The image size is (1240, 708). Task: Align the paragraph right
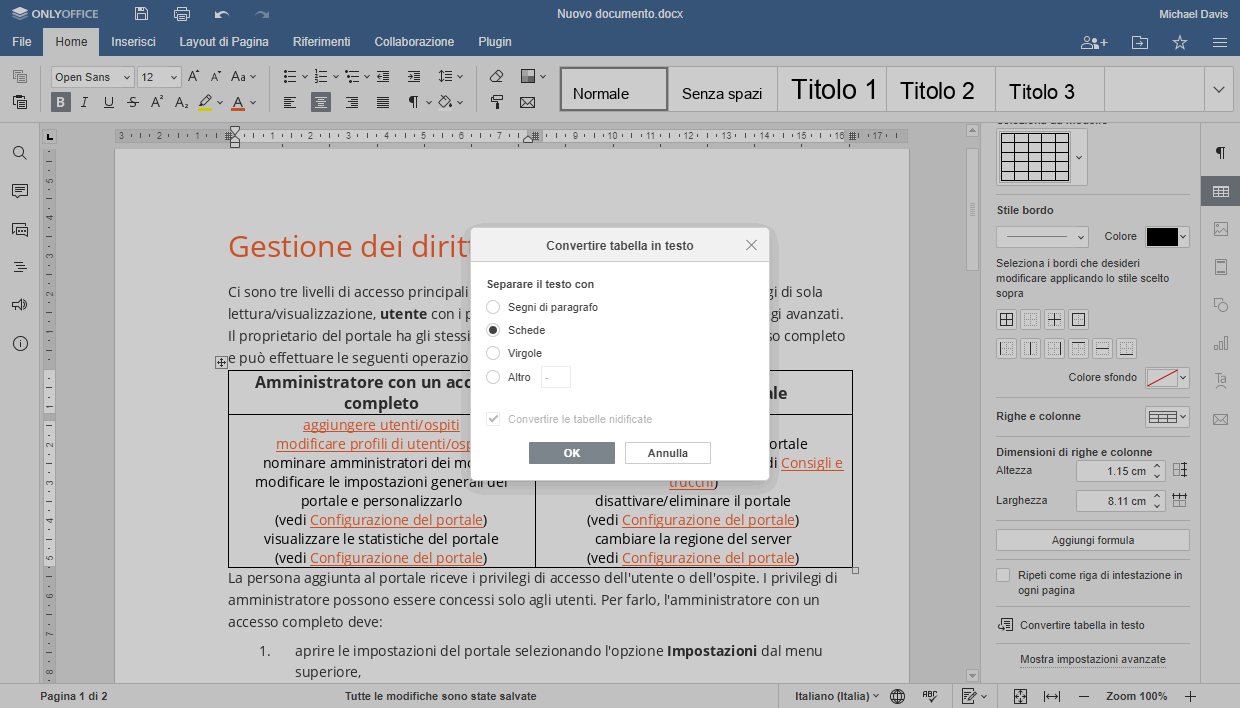click(x=352, y=102)
